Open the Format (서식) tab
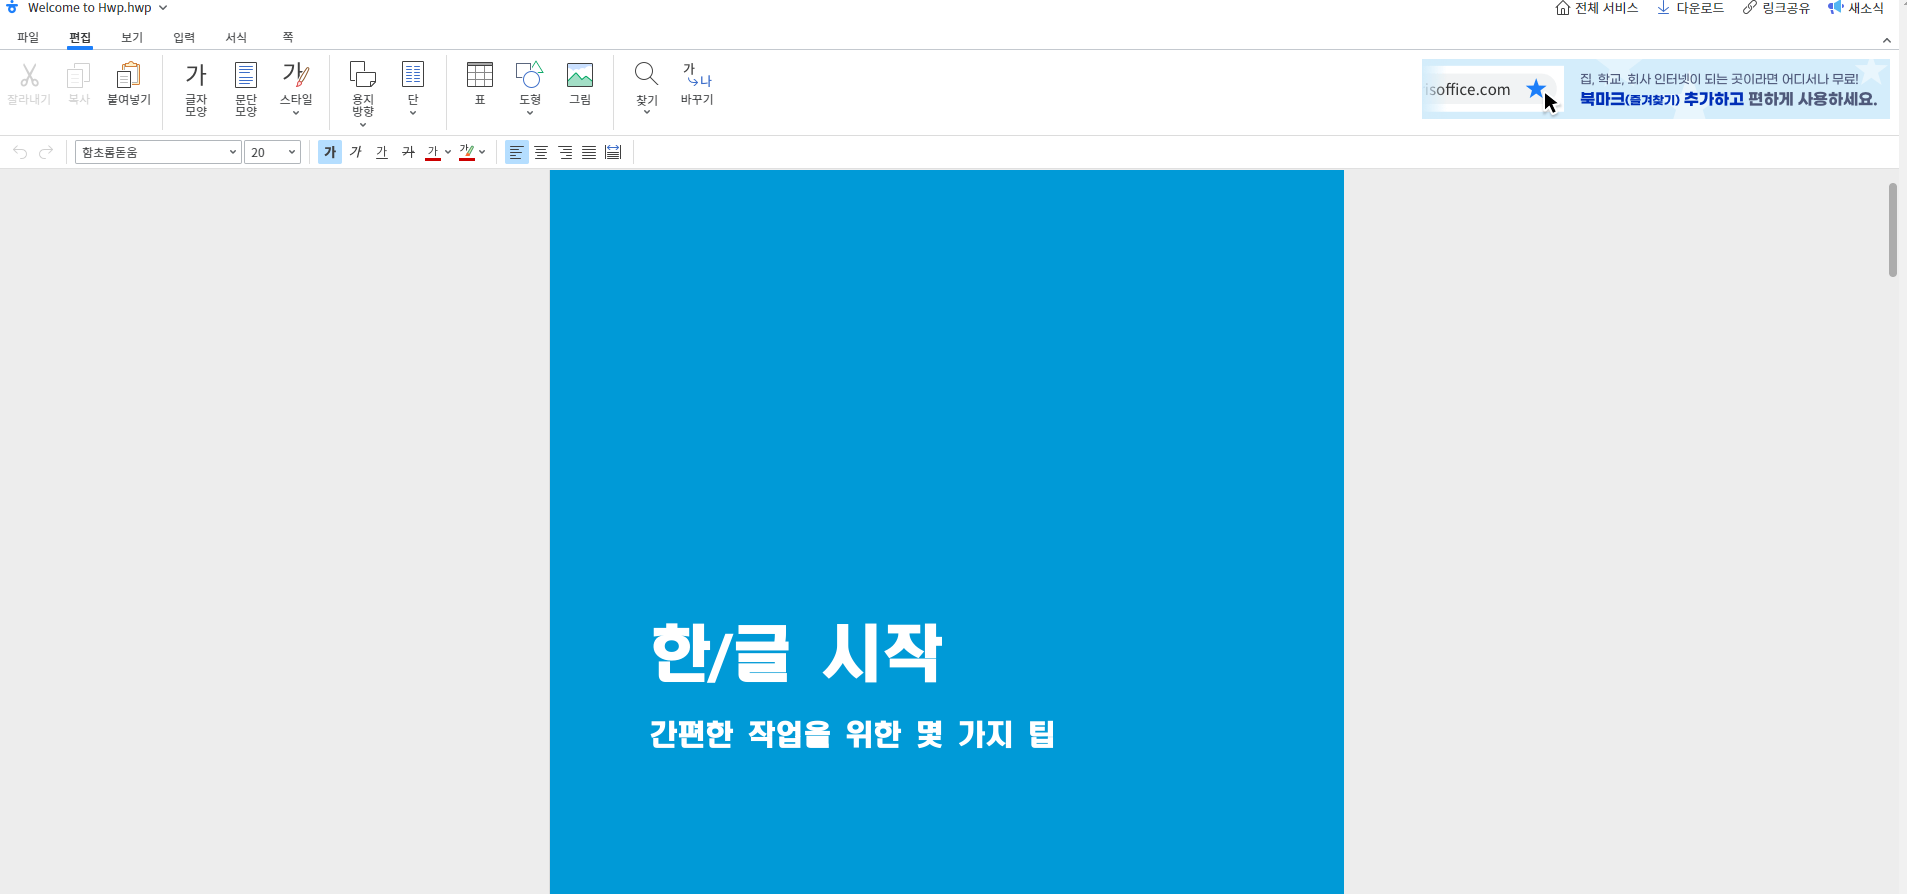Image resolution: width=1907 pixels, height=894 pixels. [x=236, y=38]
